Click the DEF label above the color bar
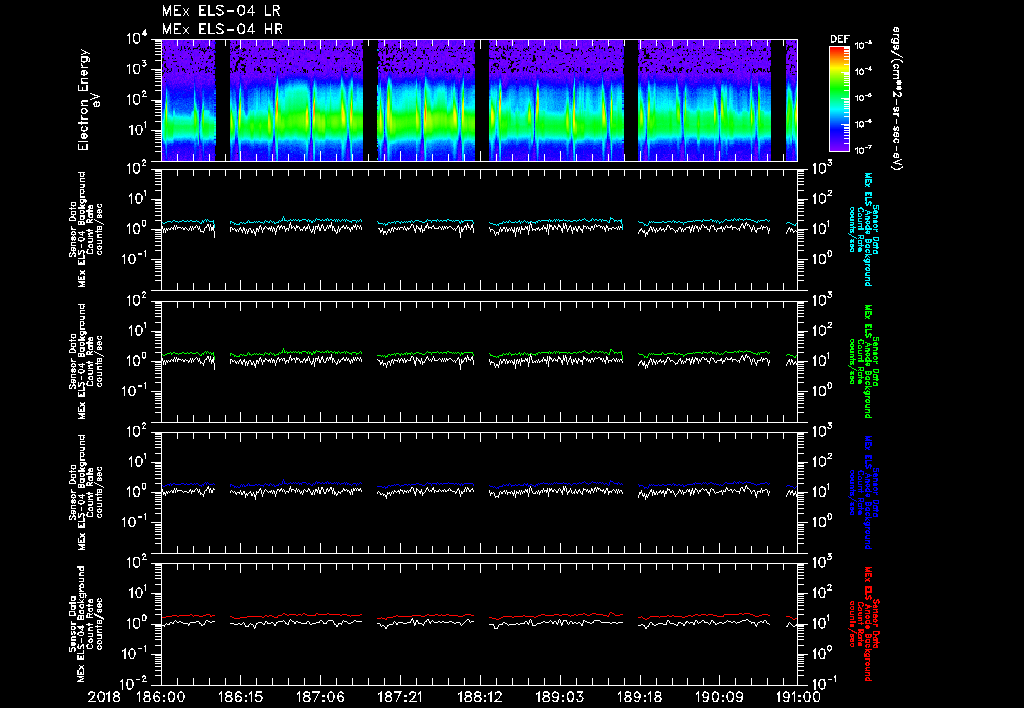 click(840, 39)
